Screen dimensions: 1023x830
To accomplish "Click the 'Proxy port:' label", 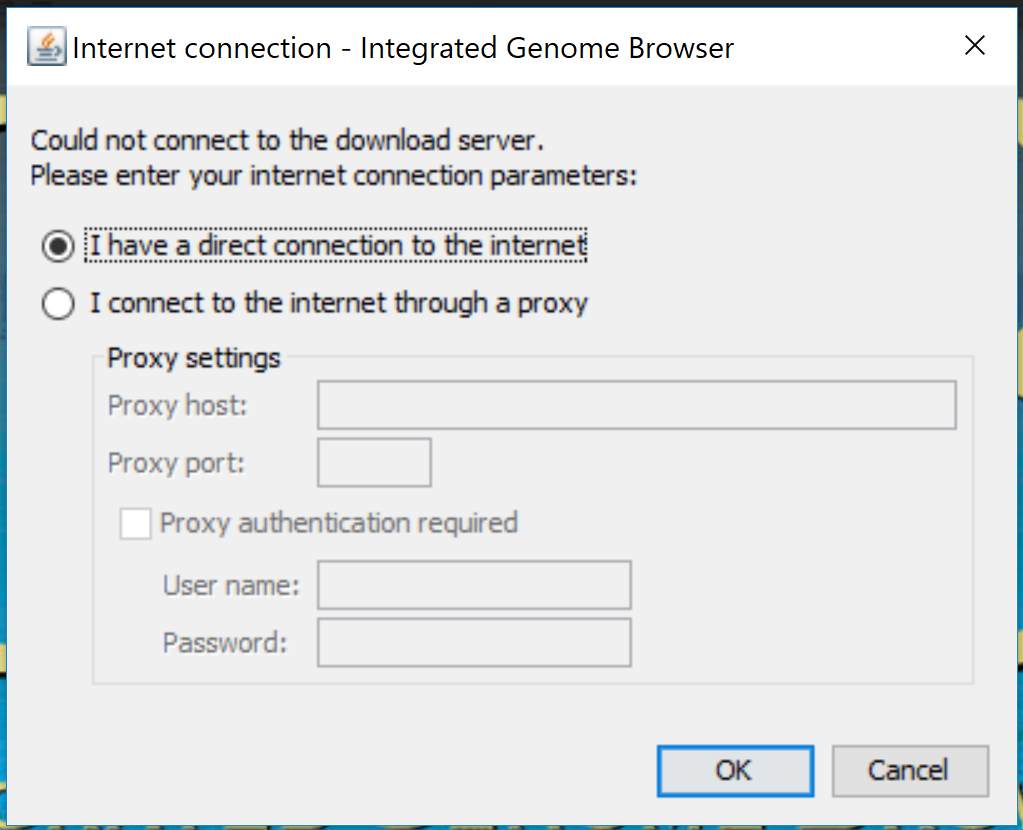I will pyautogui.click(x=176, y=464).
